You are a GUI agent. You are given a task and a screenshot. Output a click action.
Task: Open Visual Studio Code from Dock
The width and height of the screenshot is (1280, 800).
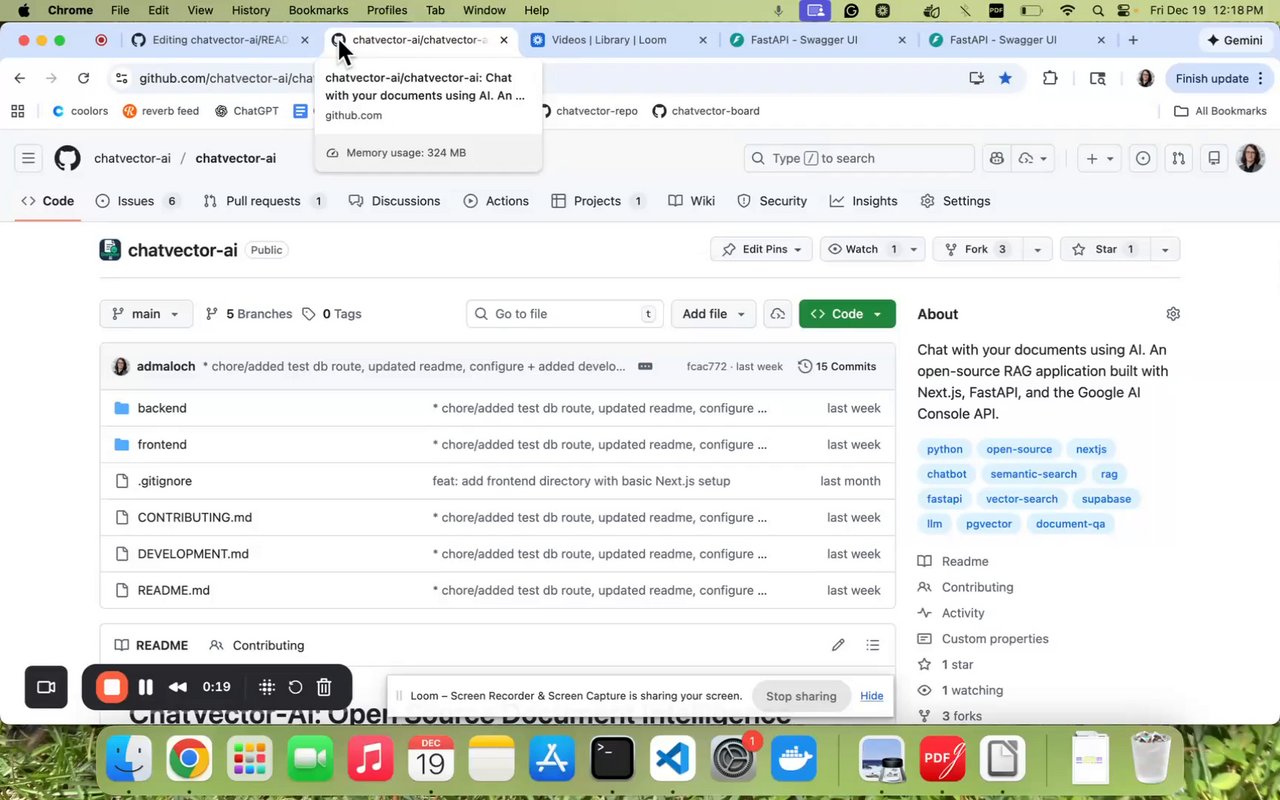[x=672, y=759]
